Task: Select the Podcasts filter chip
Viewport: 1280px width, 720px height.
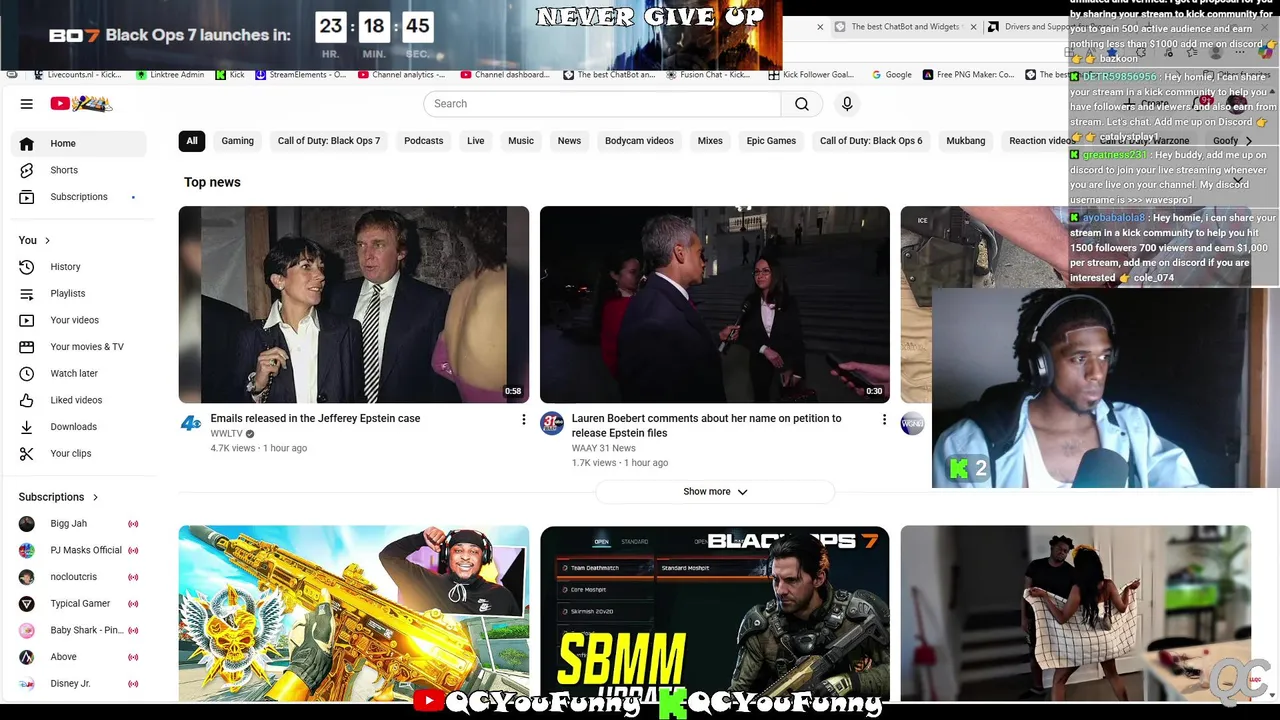Action: [x=424, y=141]
